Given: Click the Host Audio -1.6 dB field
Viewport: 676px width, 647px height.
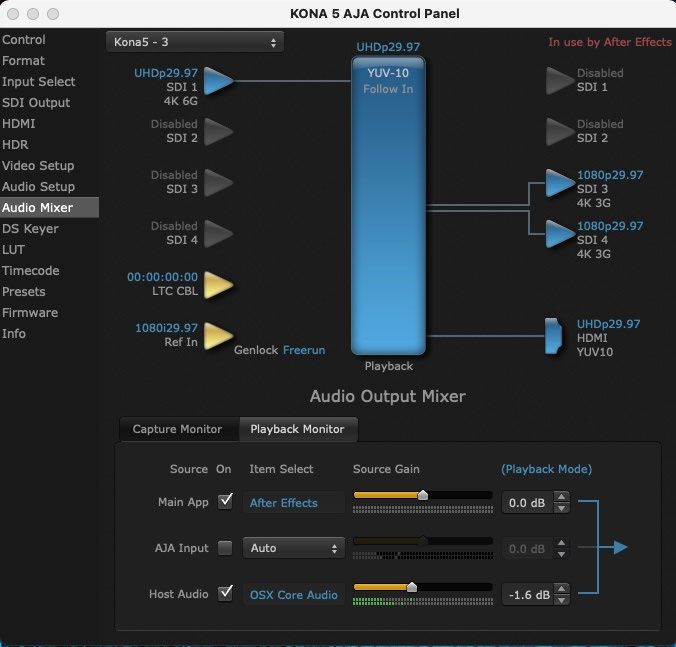Looking at the screenshot, I should (x=527, y=595).
